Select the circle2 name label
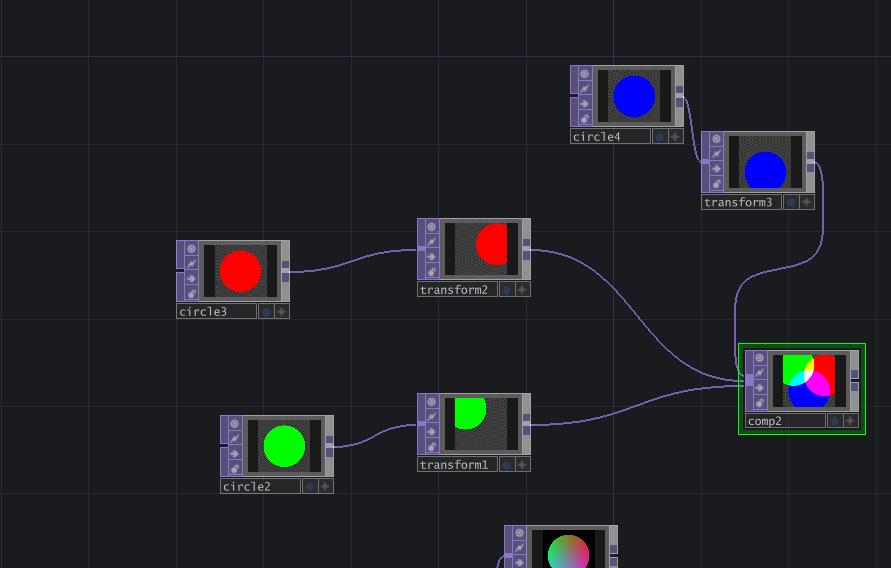891x568 pixels. (x=260, y=486)
